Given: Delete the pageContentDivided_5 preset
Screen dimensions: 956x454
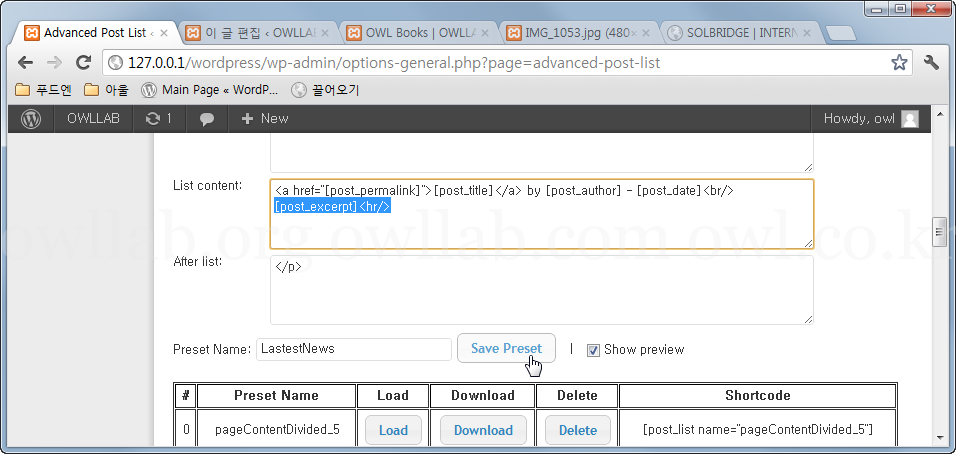Looking at the screenshot, I should pyautogui.click(x=577, y=430).
